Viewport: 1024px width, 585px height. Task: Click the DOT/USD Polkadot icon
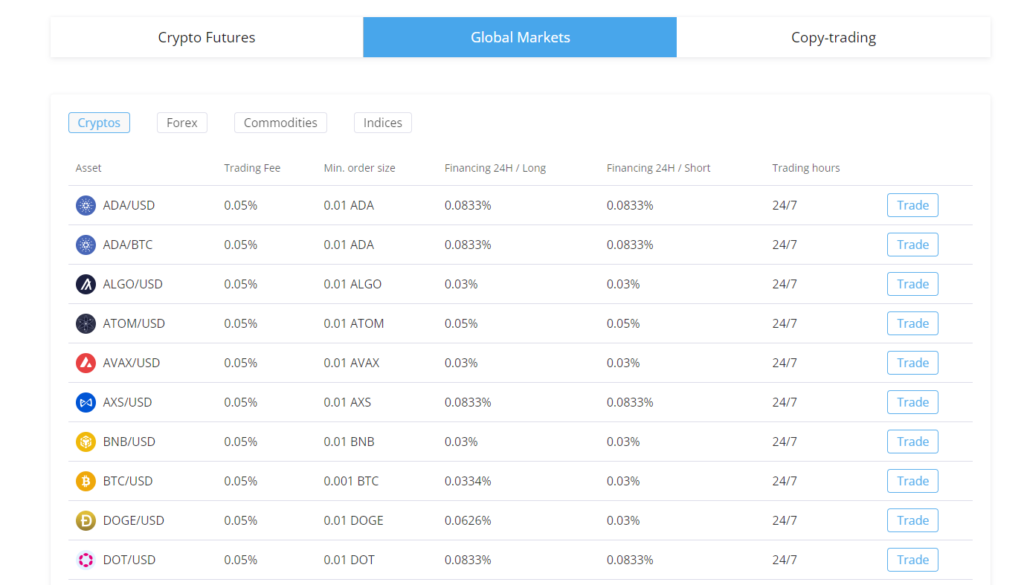click(85, 559)
